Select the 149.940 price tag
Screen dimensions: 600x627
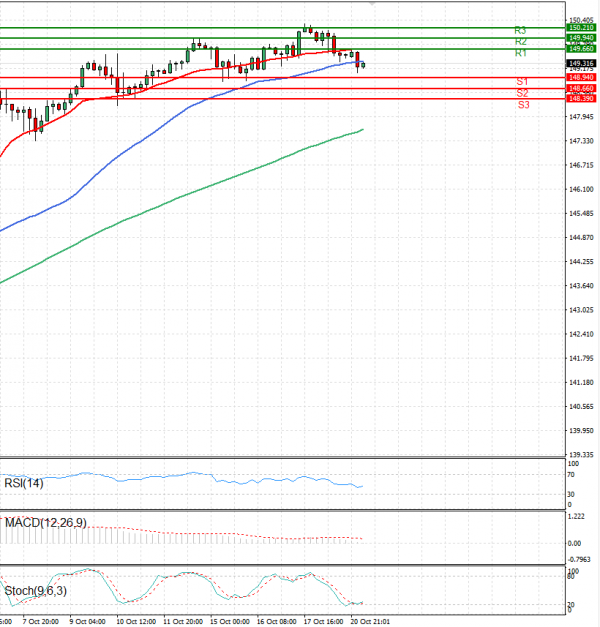pos(581,38)
